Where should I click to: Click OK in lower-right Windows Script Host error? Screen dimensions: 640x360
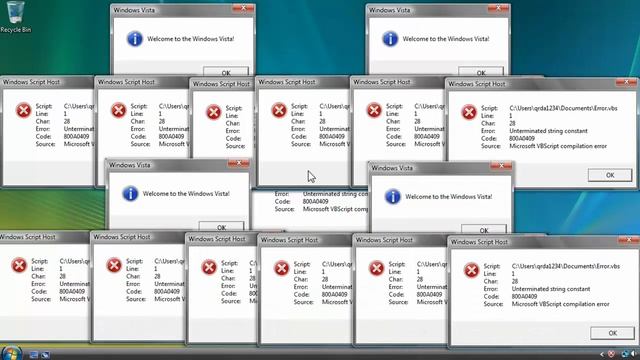point(612,333)
